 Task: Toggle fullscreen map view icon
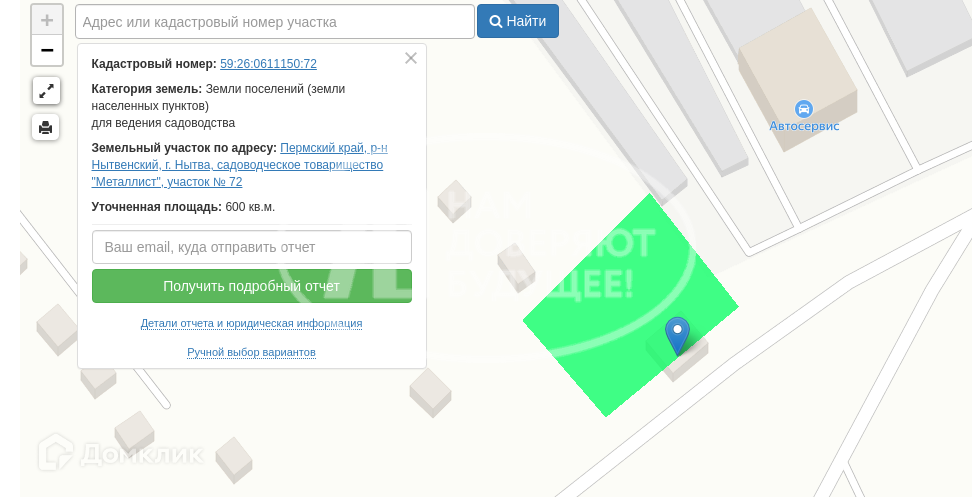46,92
